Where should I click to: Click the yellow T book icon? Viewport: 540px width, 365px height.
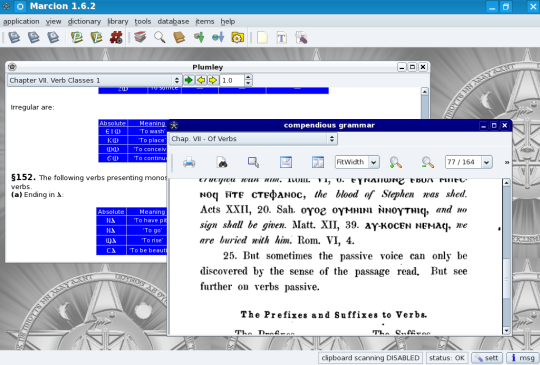[x=96, y=37]
